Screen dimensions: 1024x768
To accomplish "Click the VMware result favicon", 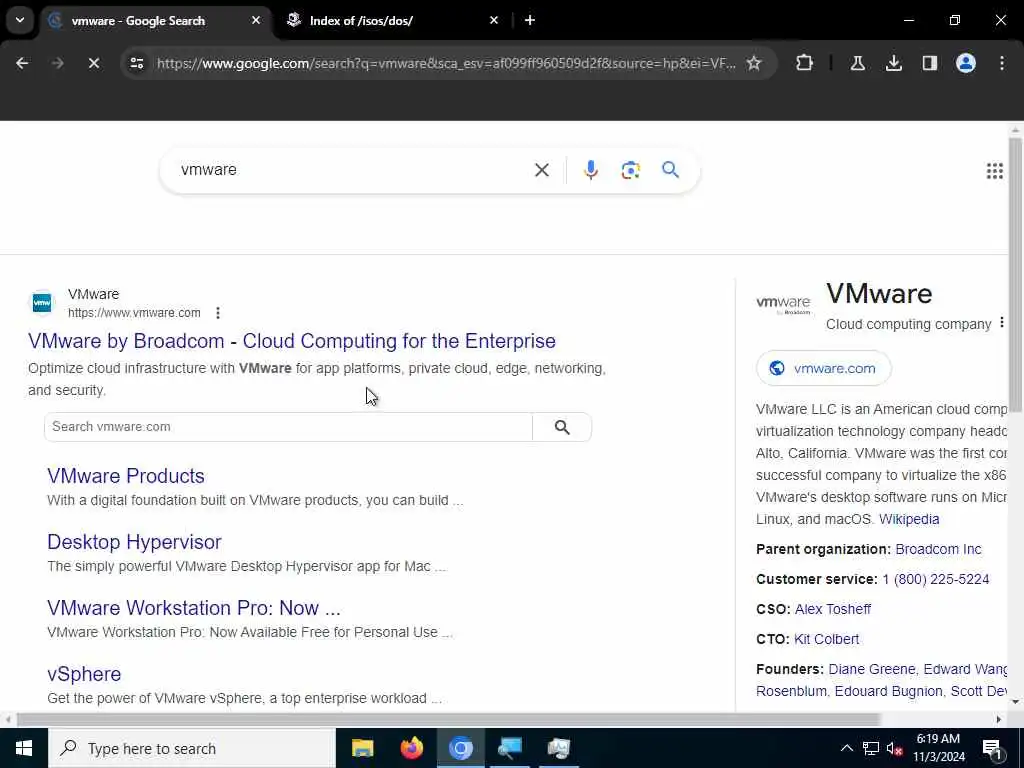I will click(x=42, y=303).
